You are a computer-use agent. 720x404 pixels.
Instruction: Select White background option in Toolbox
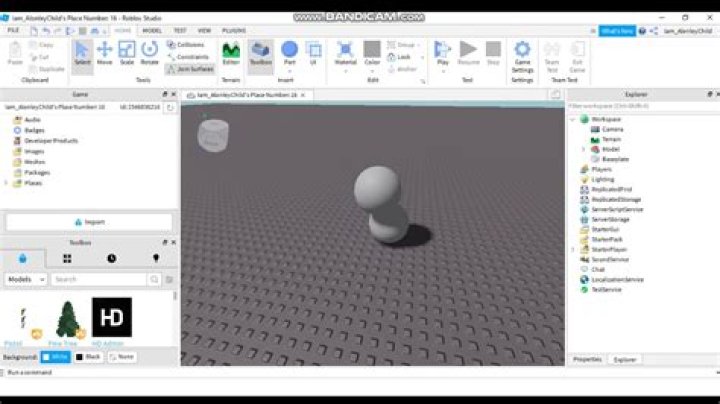coord(57,356)
